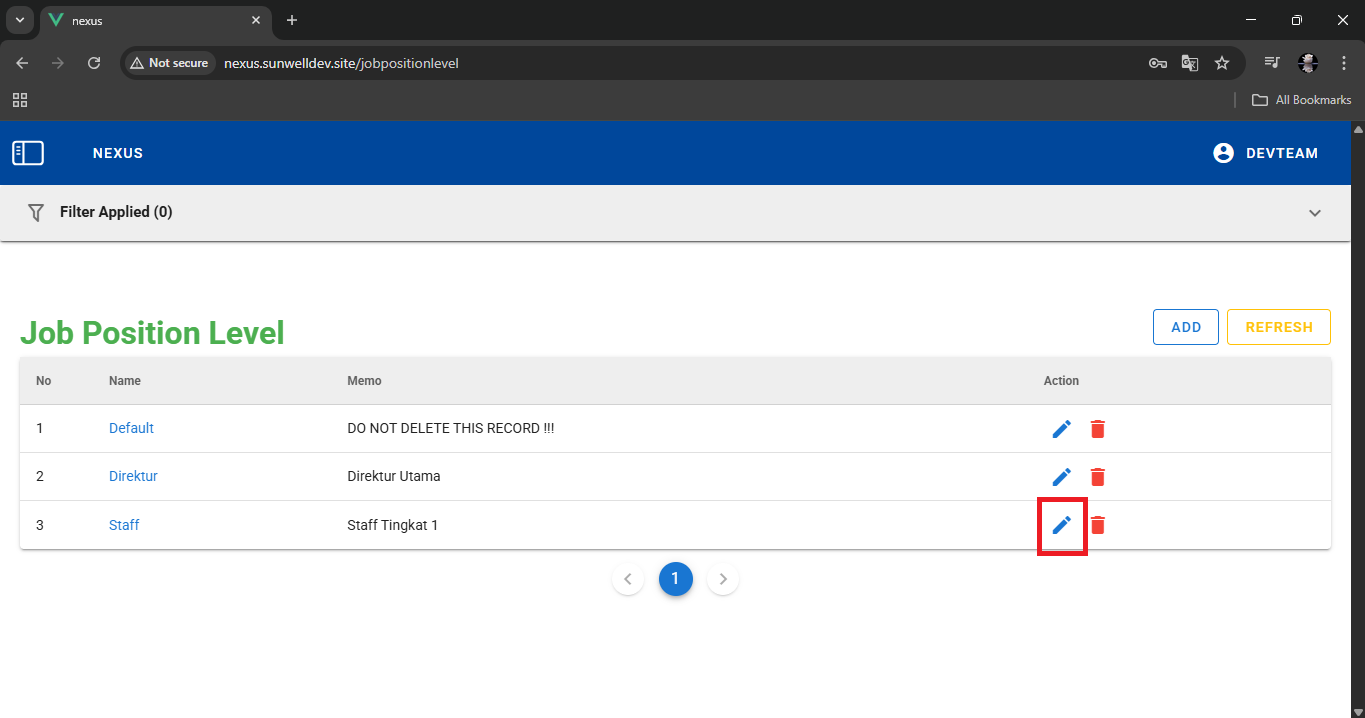Delete the Default record using trash icon
The width and height of the screenshot is (1365, 718).
pyautogui.click(x=1098, y=428)
